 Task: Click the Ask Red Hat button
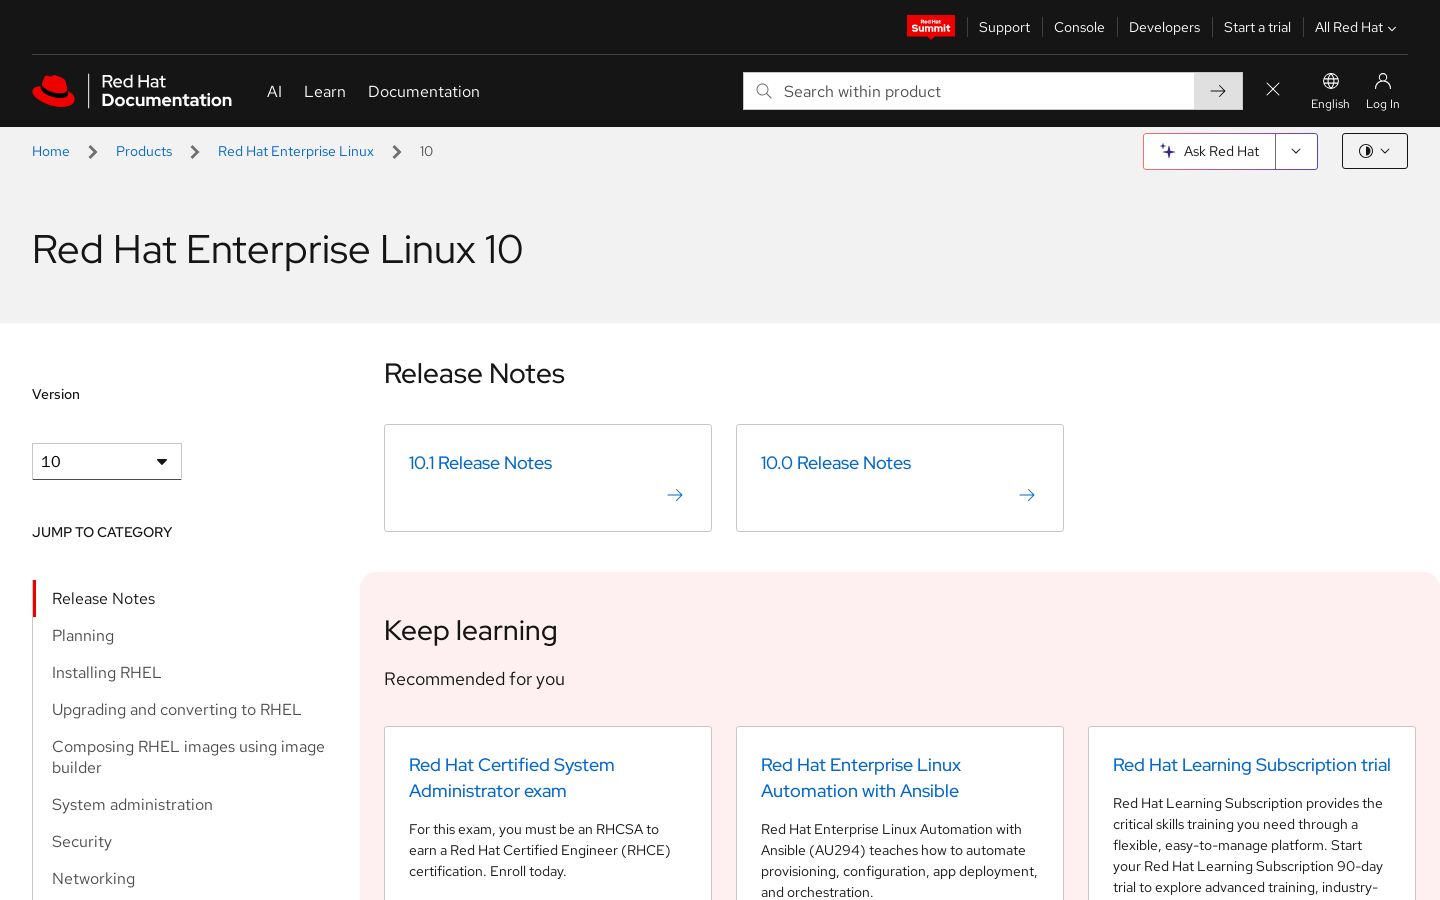point(1209,151)
